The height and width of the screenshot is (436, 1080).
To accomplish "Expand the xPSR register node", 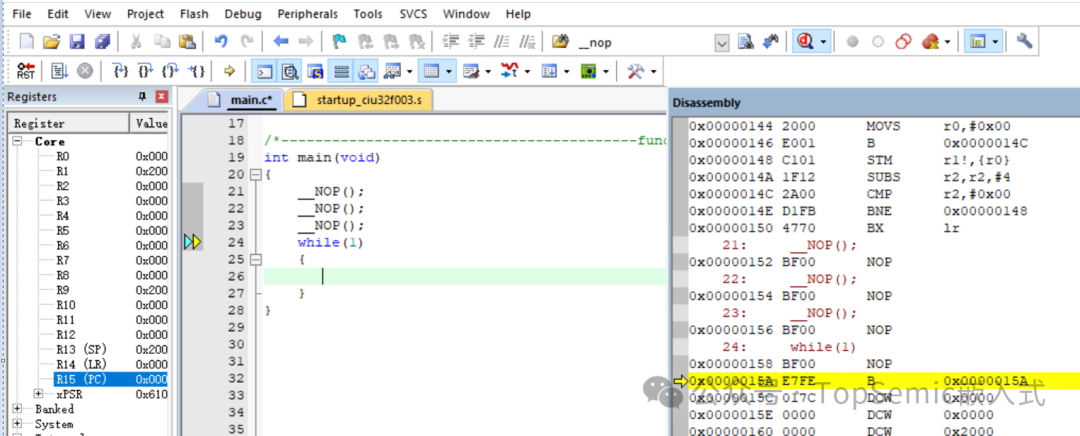I will [39, 394].
